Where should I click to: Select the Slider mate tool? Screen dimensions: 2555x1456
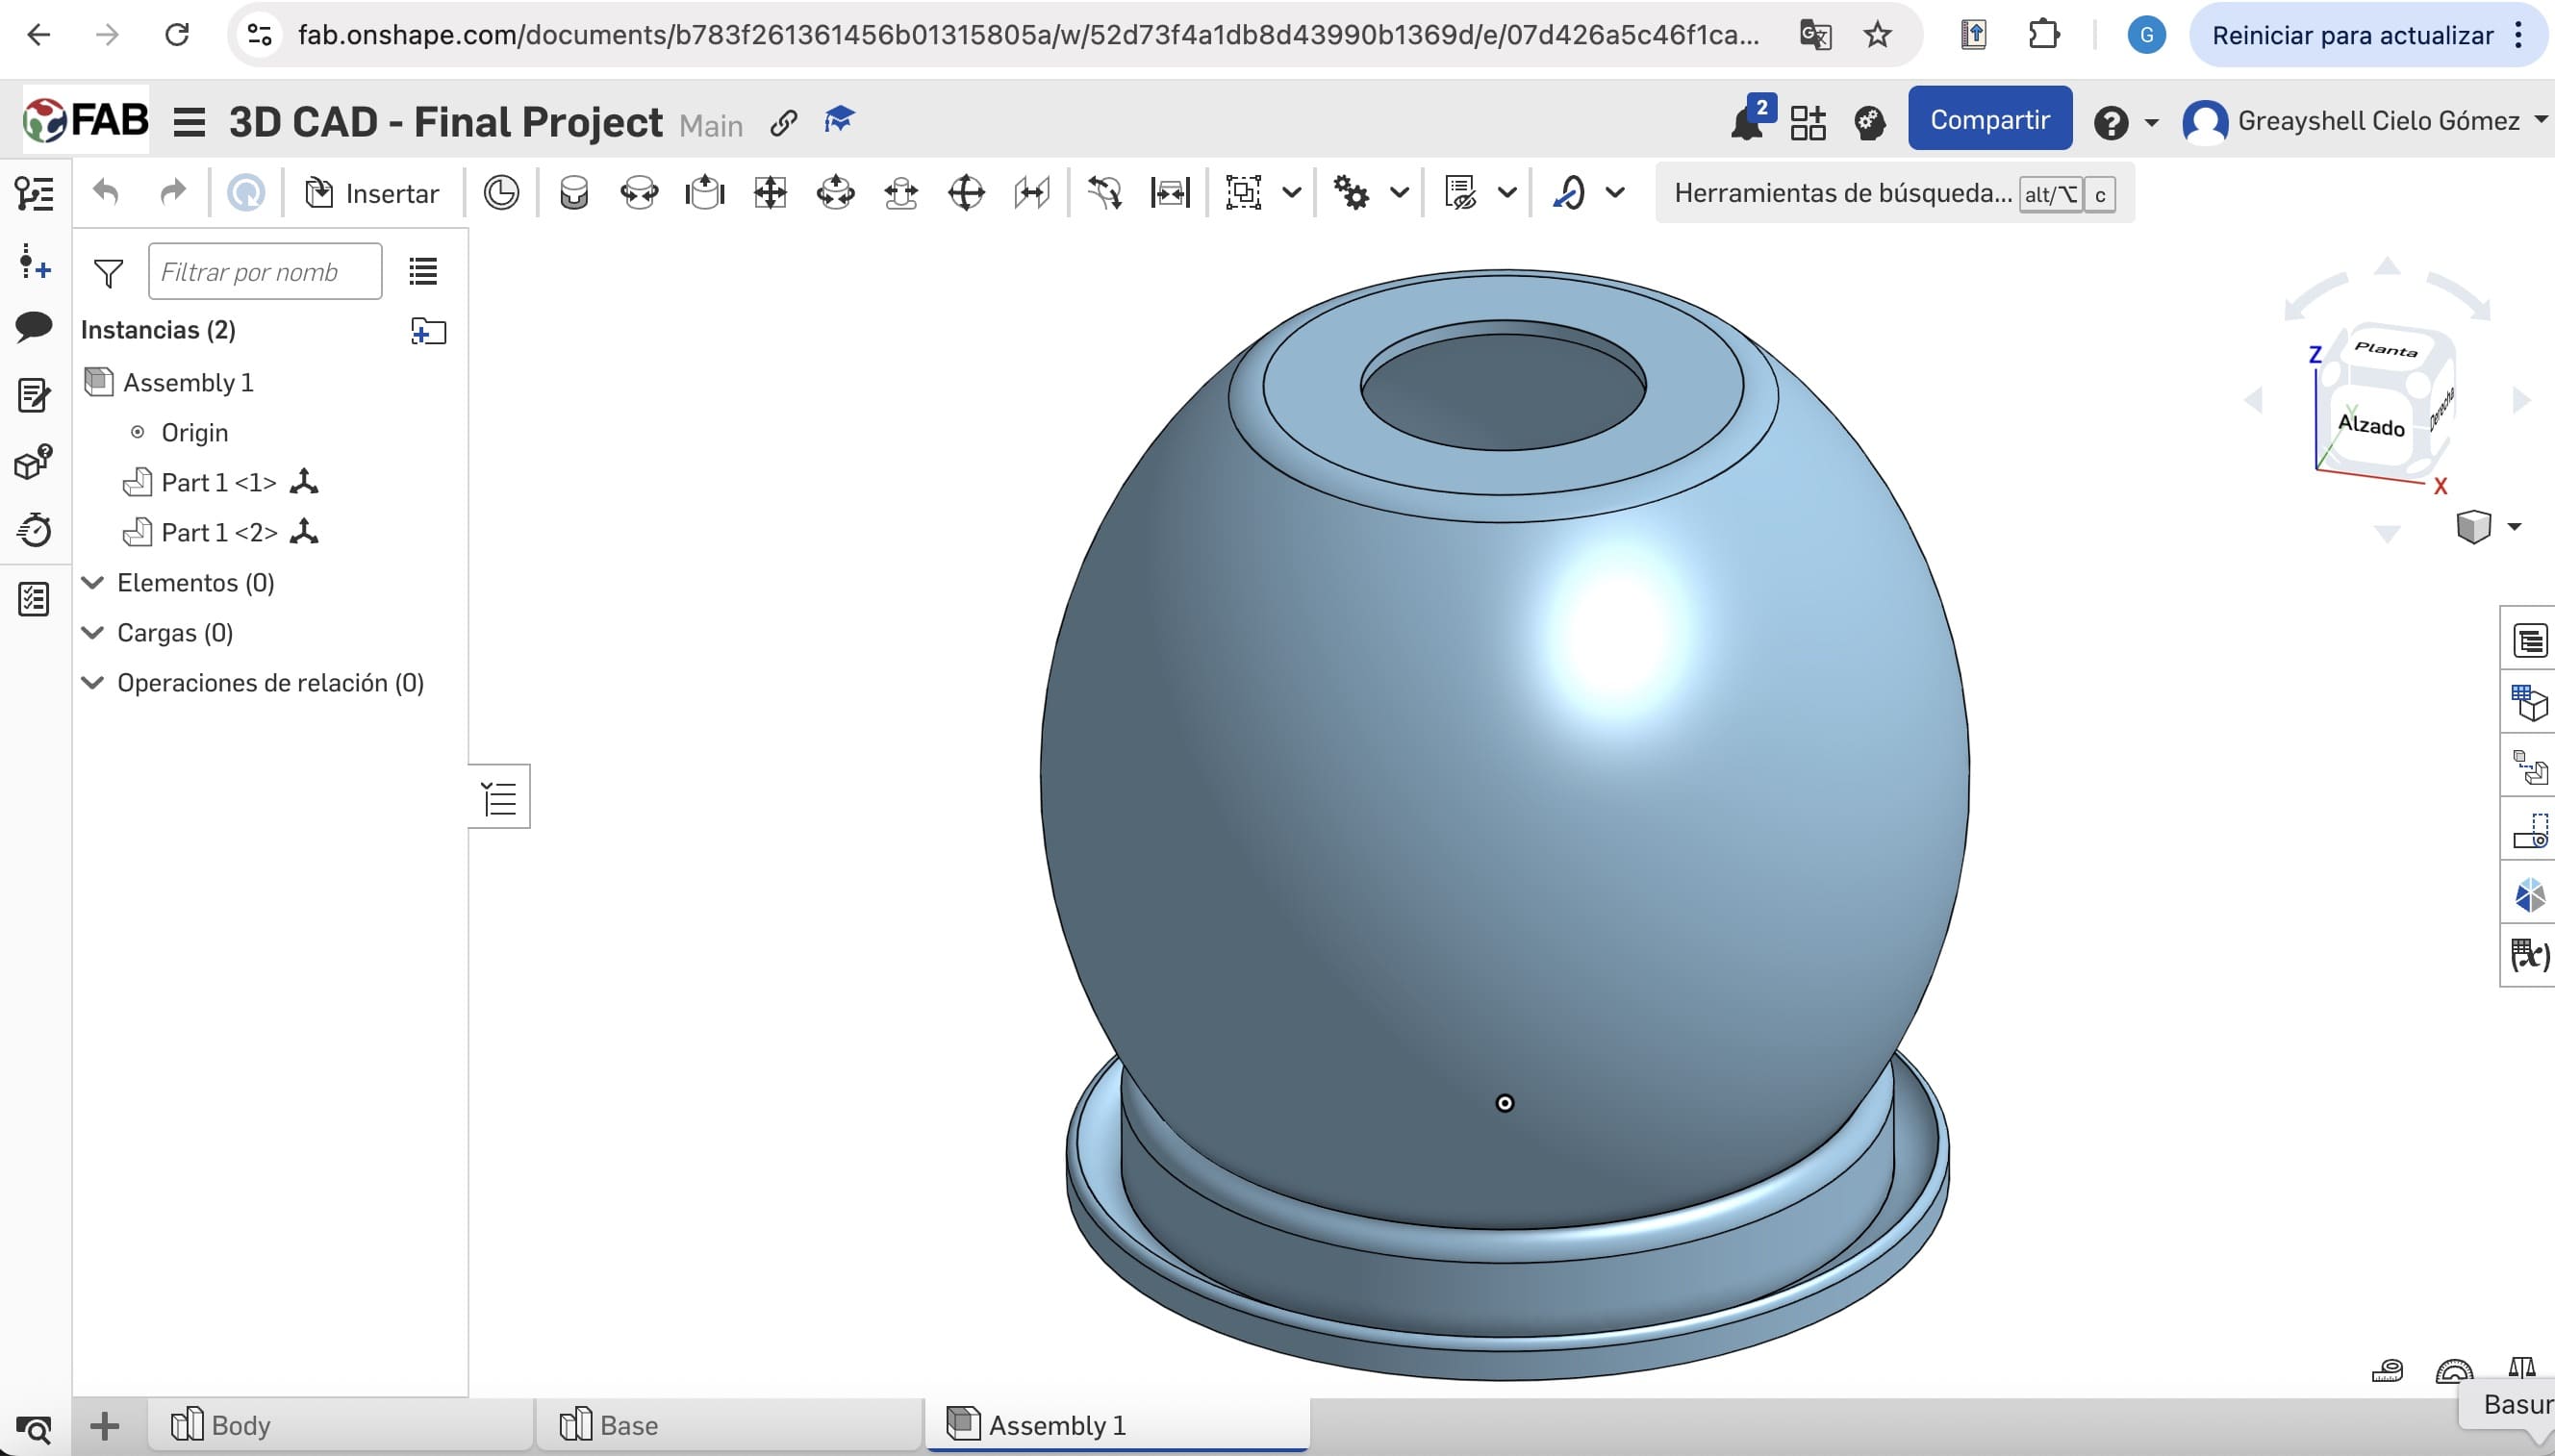point(704,192)
